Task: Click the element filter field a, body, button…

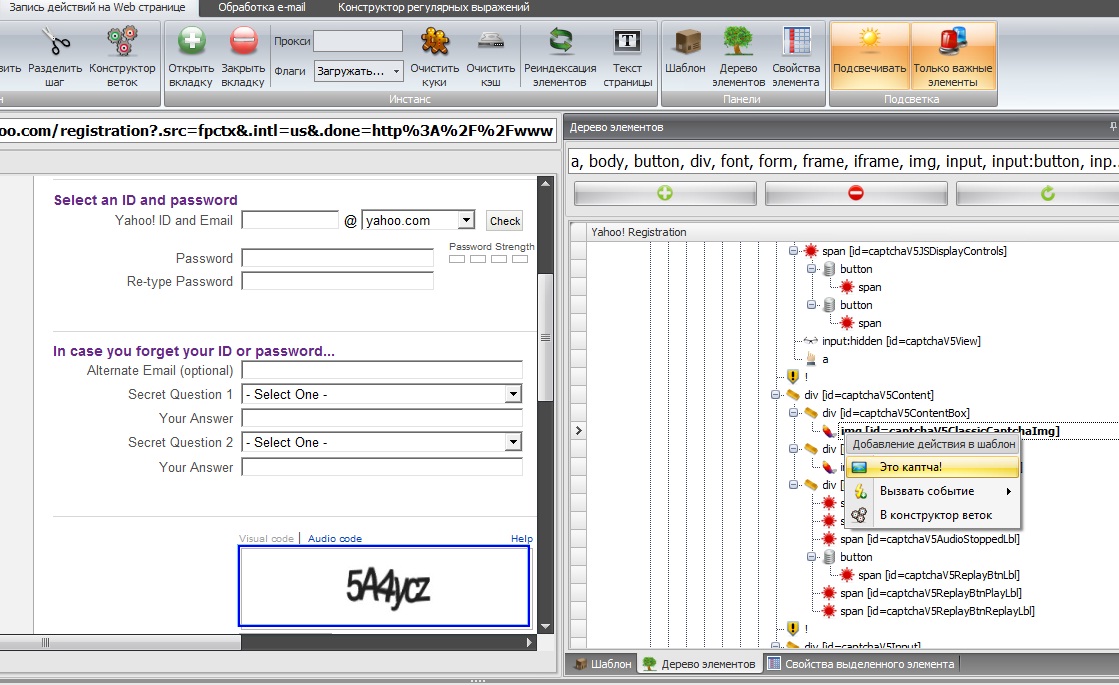Action: (x=843, y=161)
